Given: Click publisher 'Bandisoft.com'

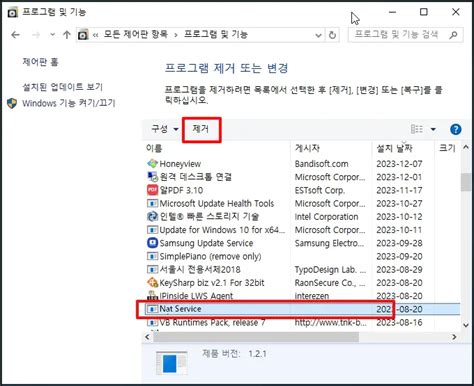Looking at the screenshot, I should point(321,164).
